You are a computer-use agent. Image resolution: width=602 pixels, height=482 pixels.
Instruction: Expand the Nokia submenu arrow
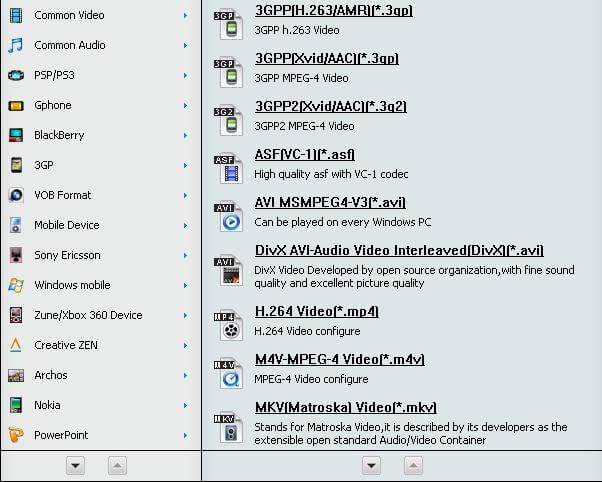coord(186,405)
